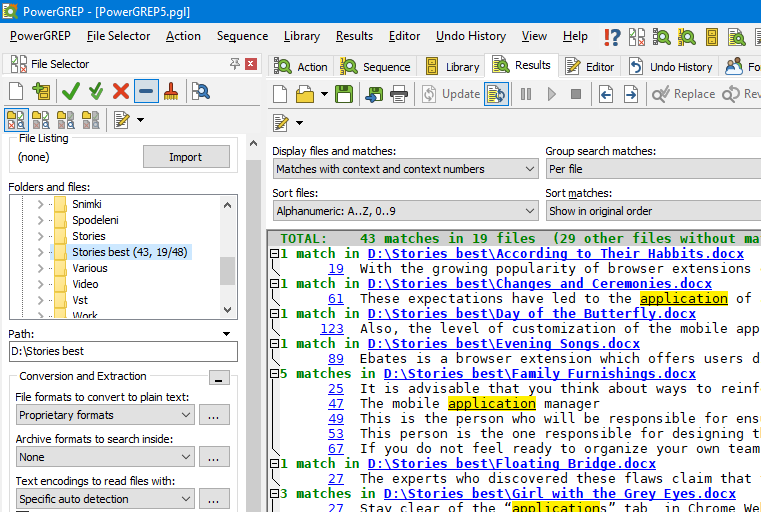761x512 pixels.
Task: Click line number 123 link
Action: 332,329
